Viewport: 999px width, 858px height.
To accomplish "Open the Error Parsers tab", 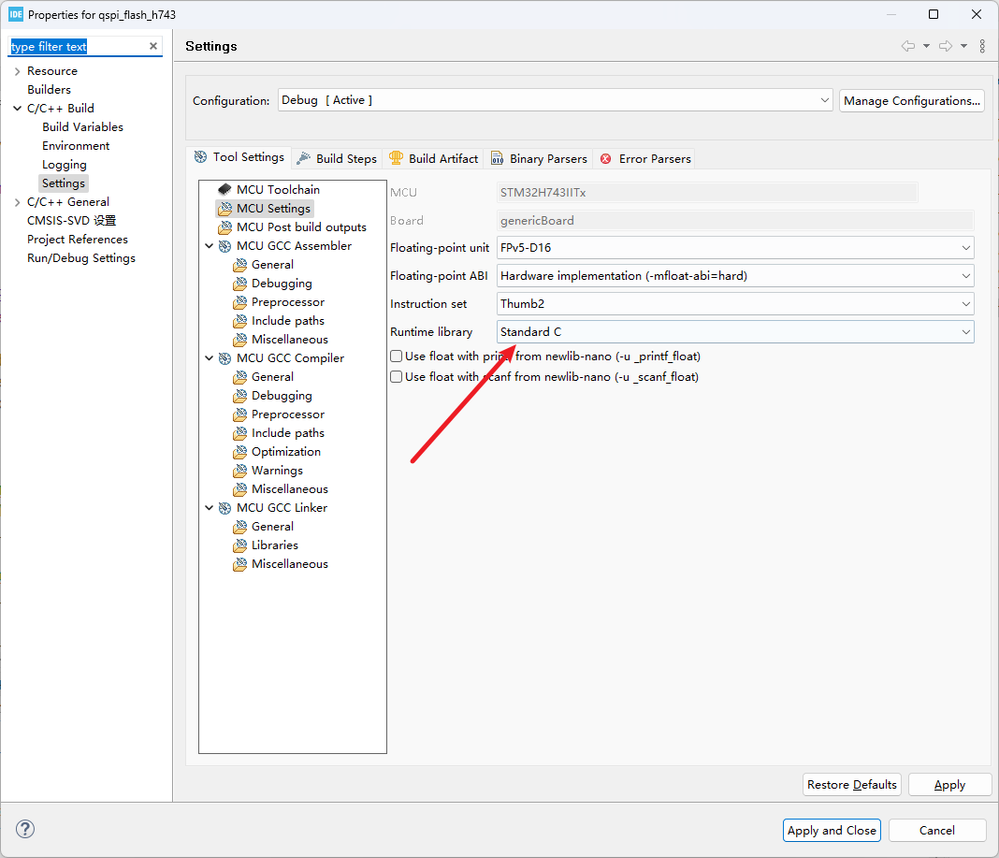I will pyautogui.click(x=646, y=159).
